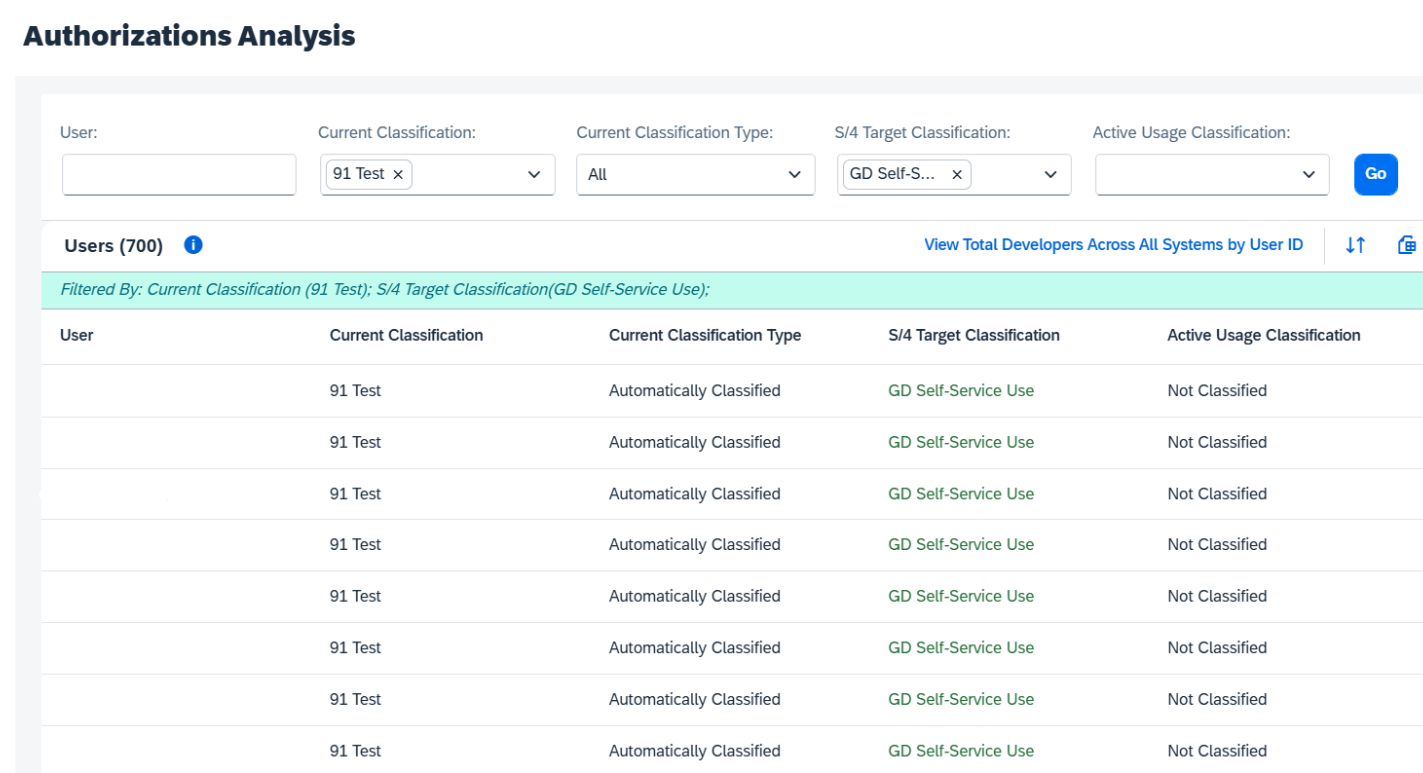1423x773 pixels.
Task: Expand the Current Classification dropdown arrow
Action: [x=534, y=175]
